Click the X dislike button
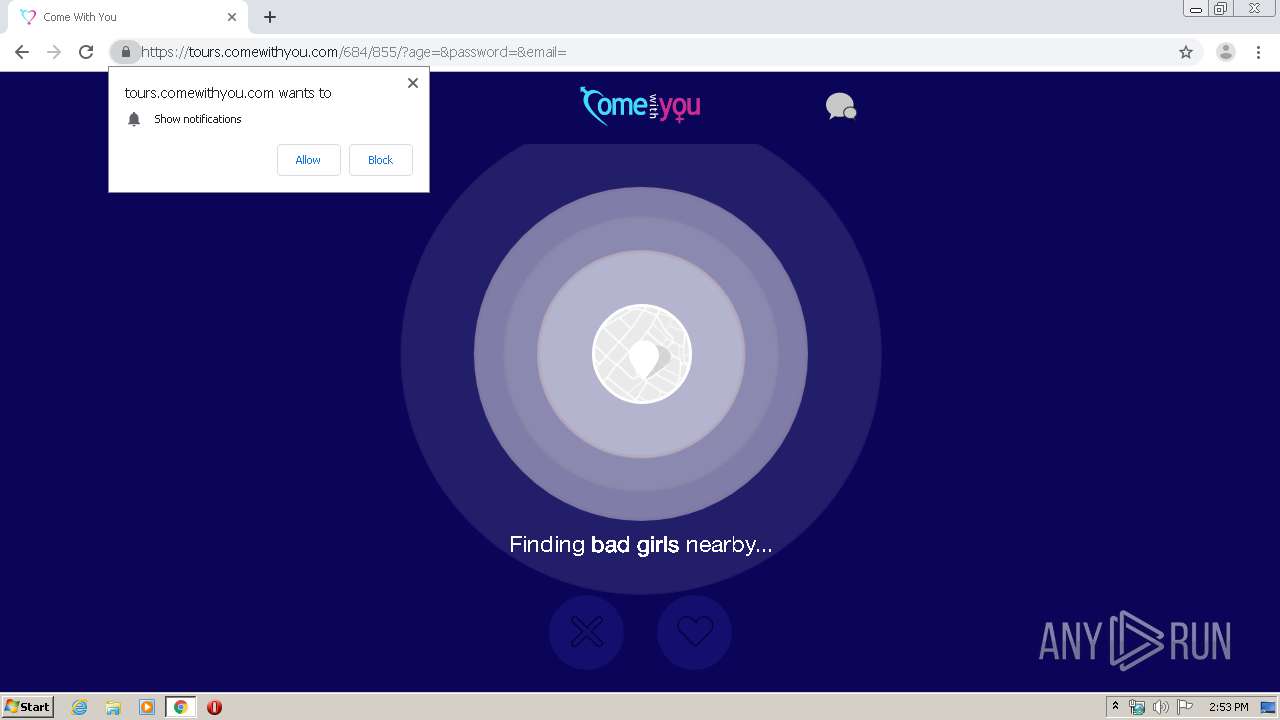The image size is (1280, 720). 586,632
